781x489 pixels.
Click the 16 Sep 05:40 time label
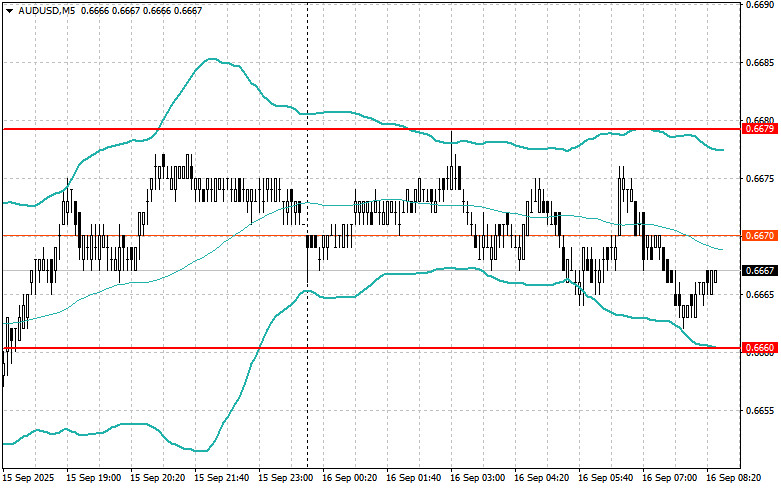coord(605,478)
